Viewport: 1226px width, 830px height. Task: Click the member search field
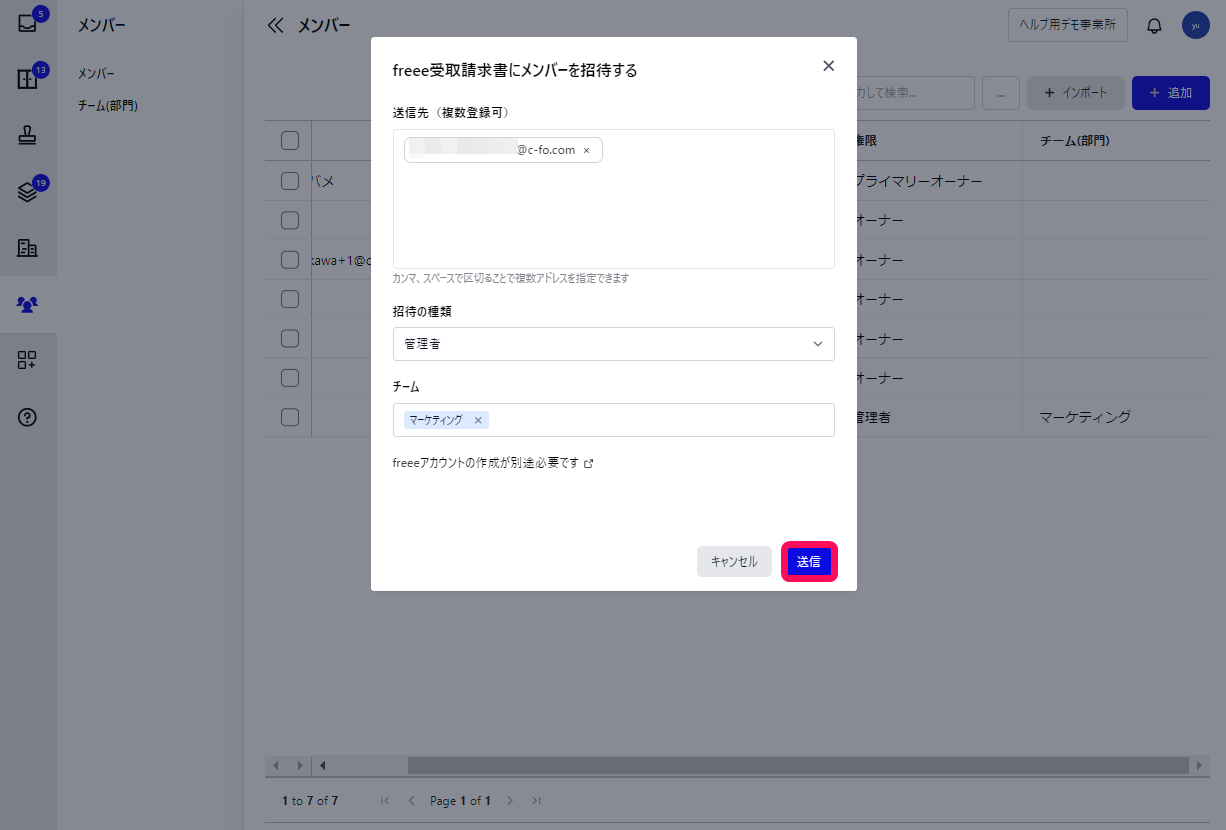(915, 93)
